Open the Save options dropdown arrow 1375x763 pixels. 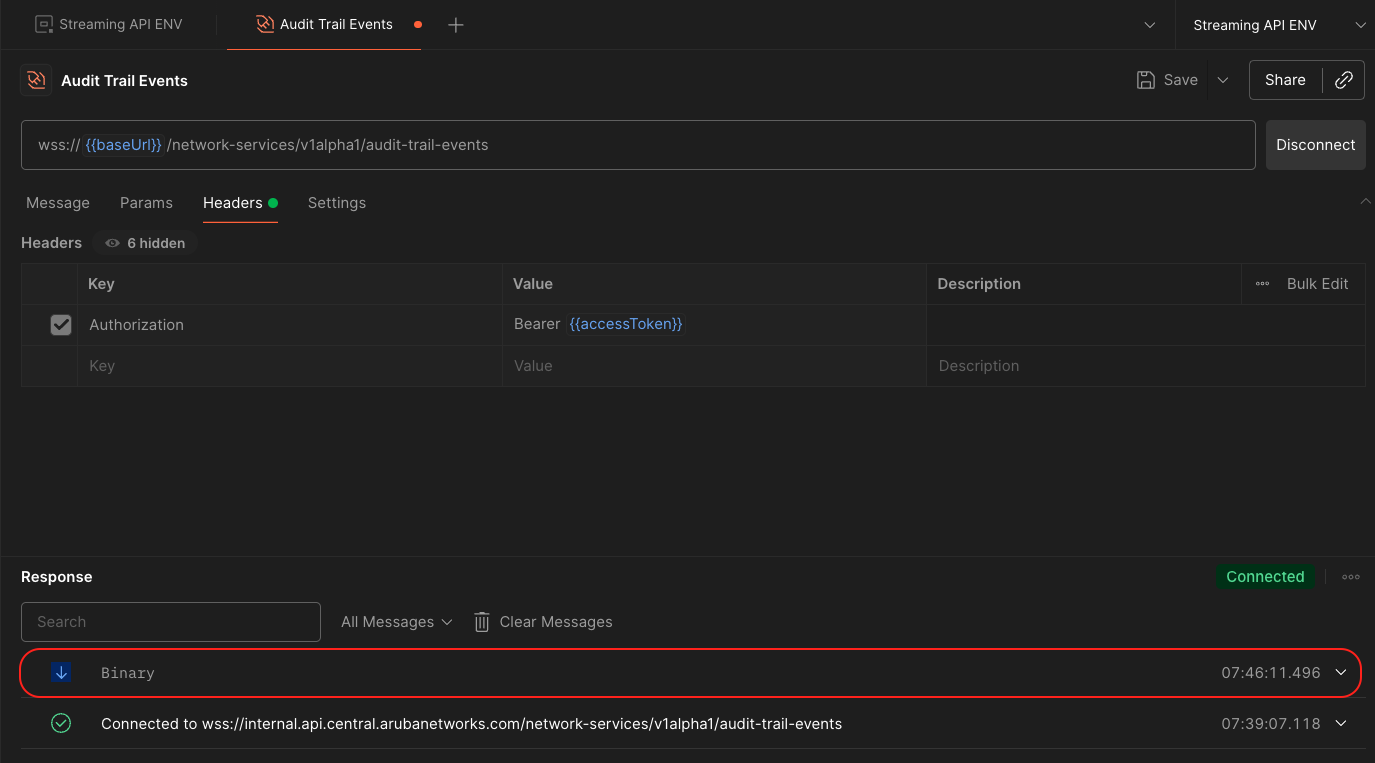tap(1222, 80)
